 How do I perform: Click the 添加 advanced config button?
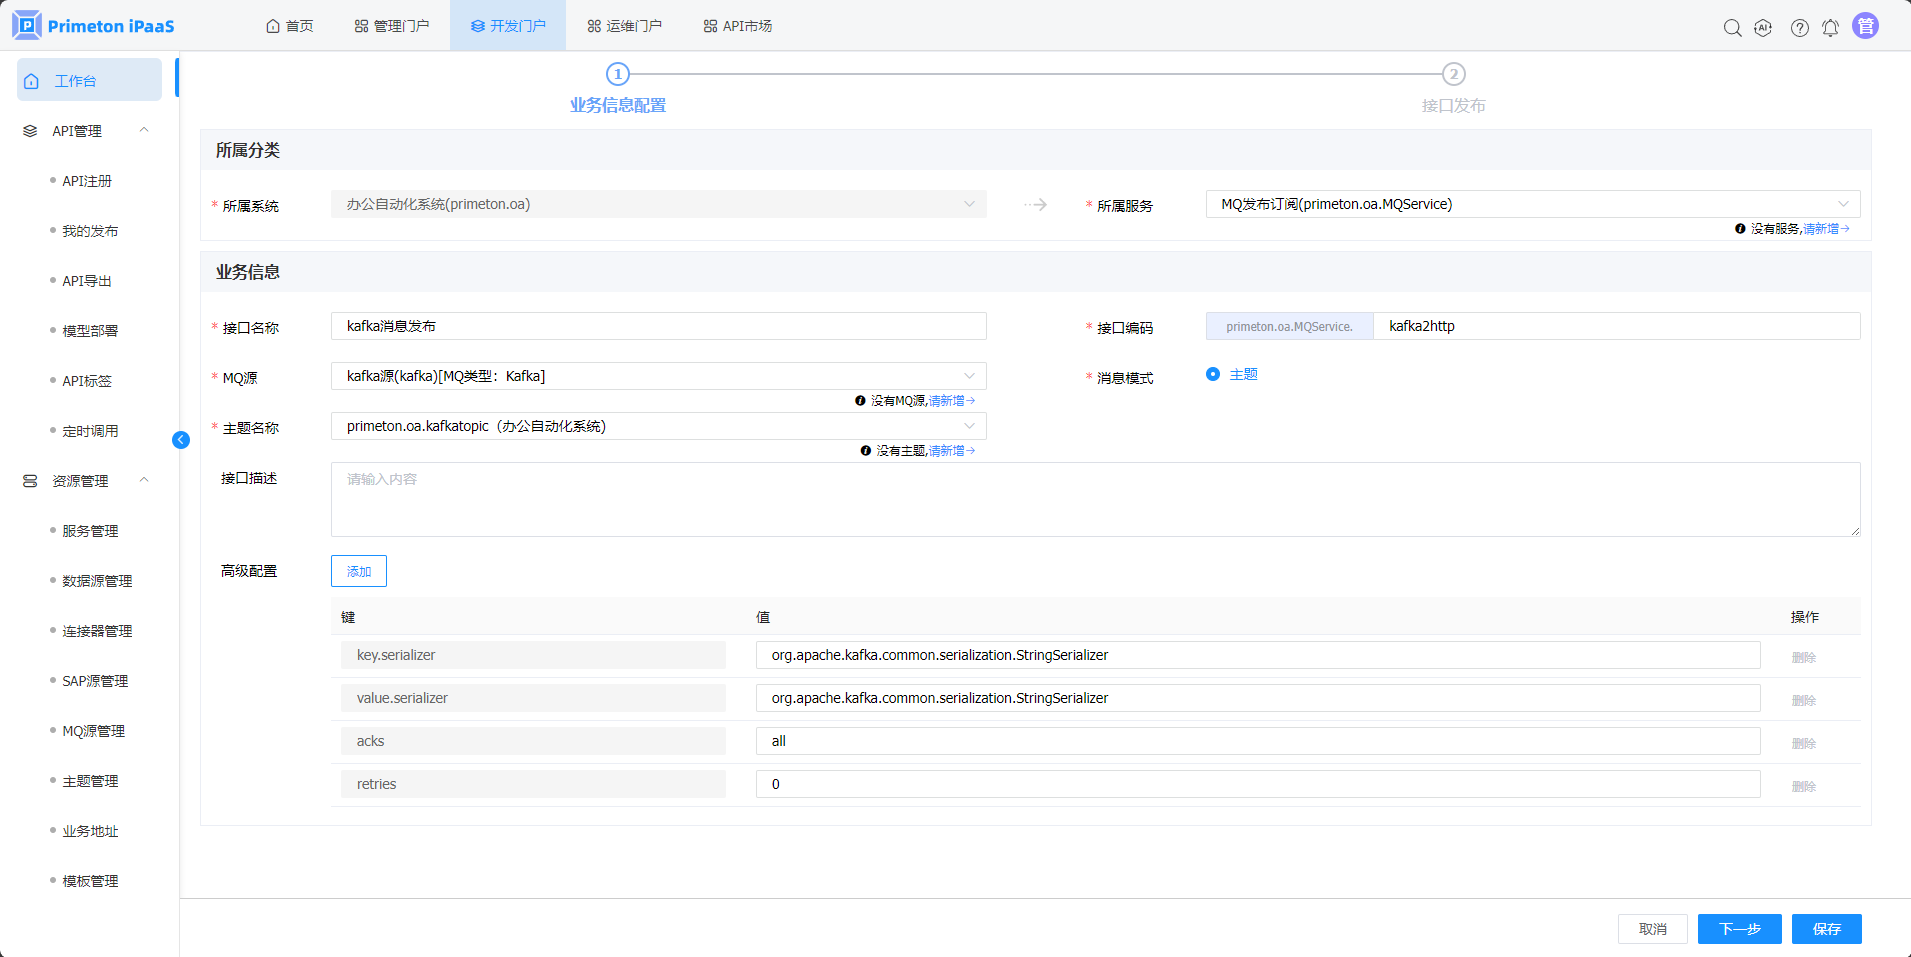pyautogui.click(x=358, y=571)
